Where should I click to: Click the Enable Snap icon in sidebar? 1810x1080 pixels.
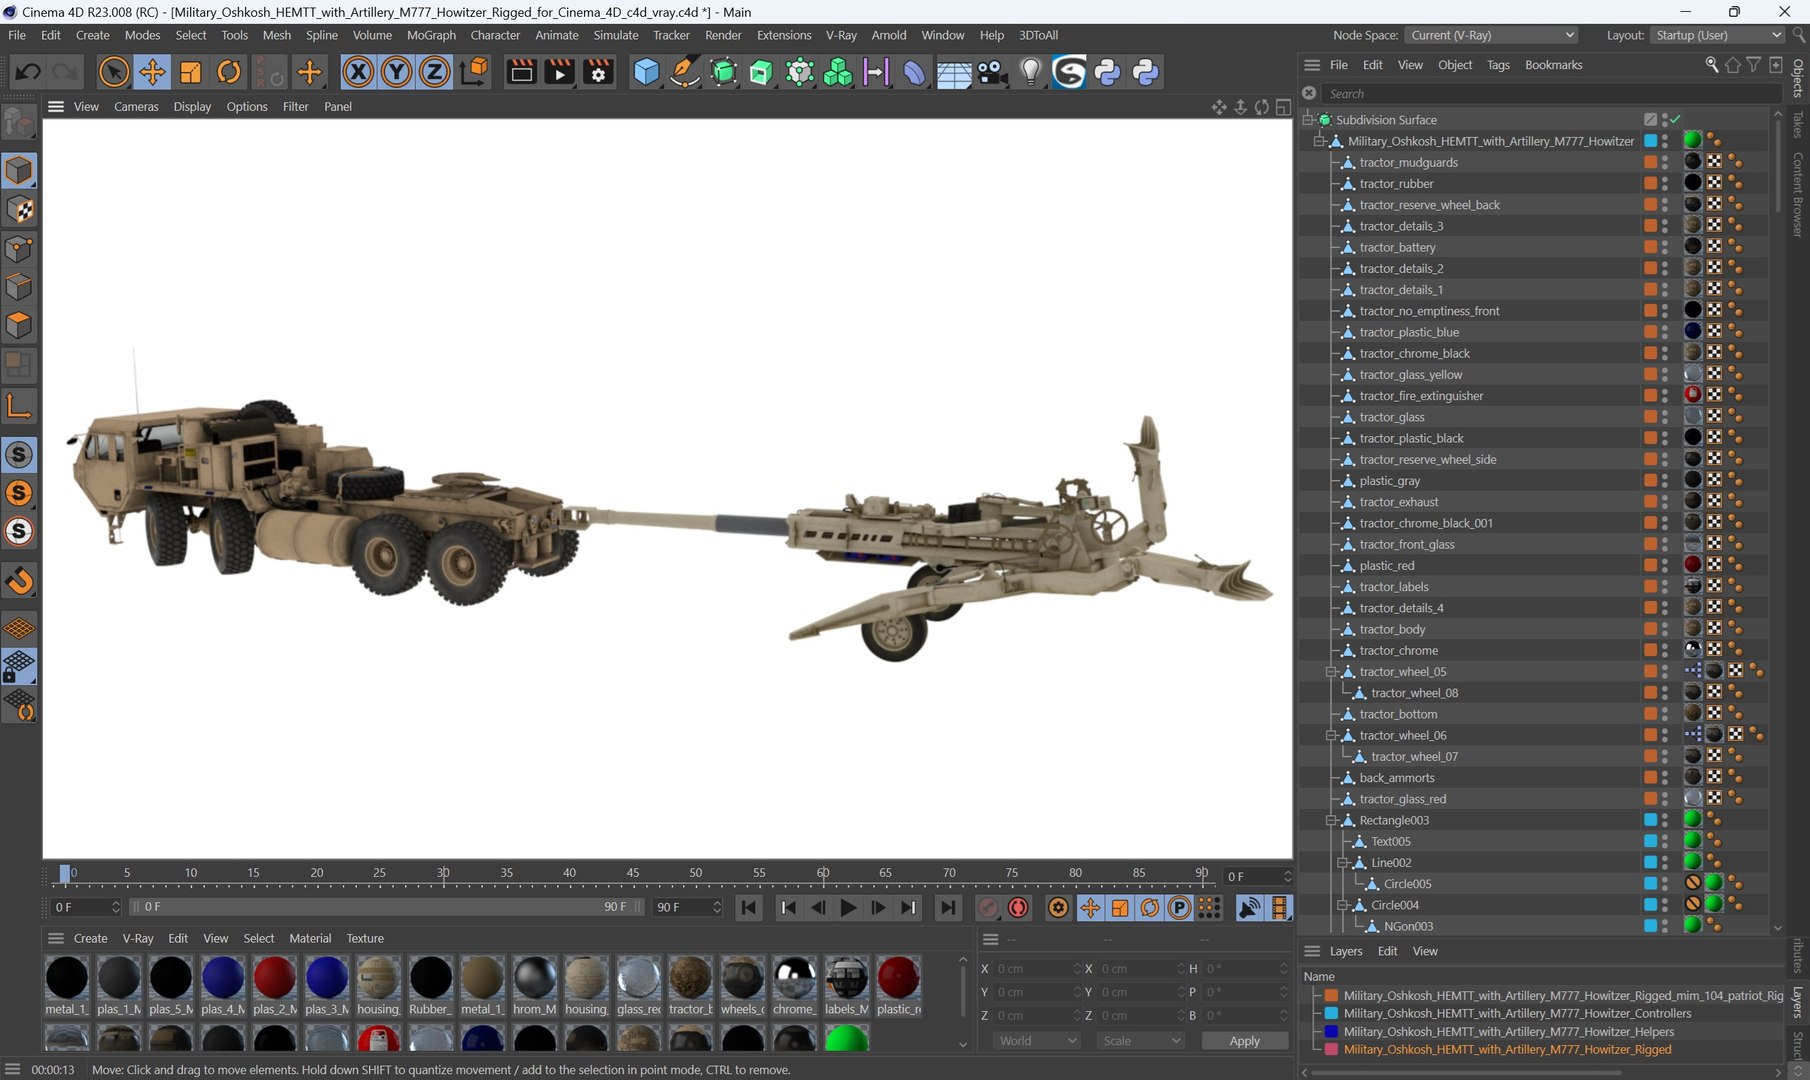pos(19,581)
